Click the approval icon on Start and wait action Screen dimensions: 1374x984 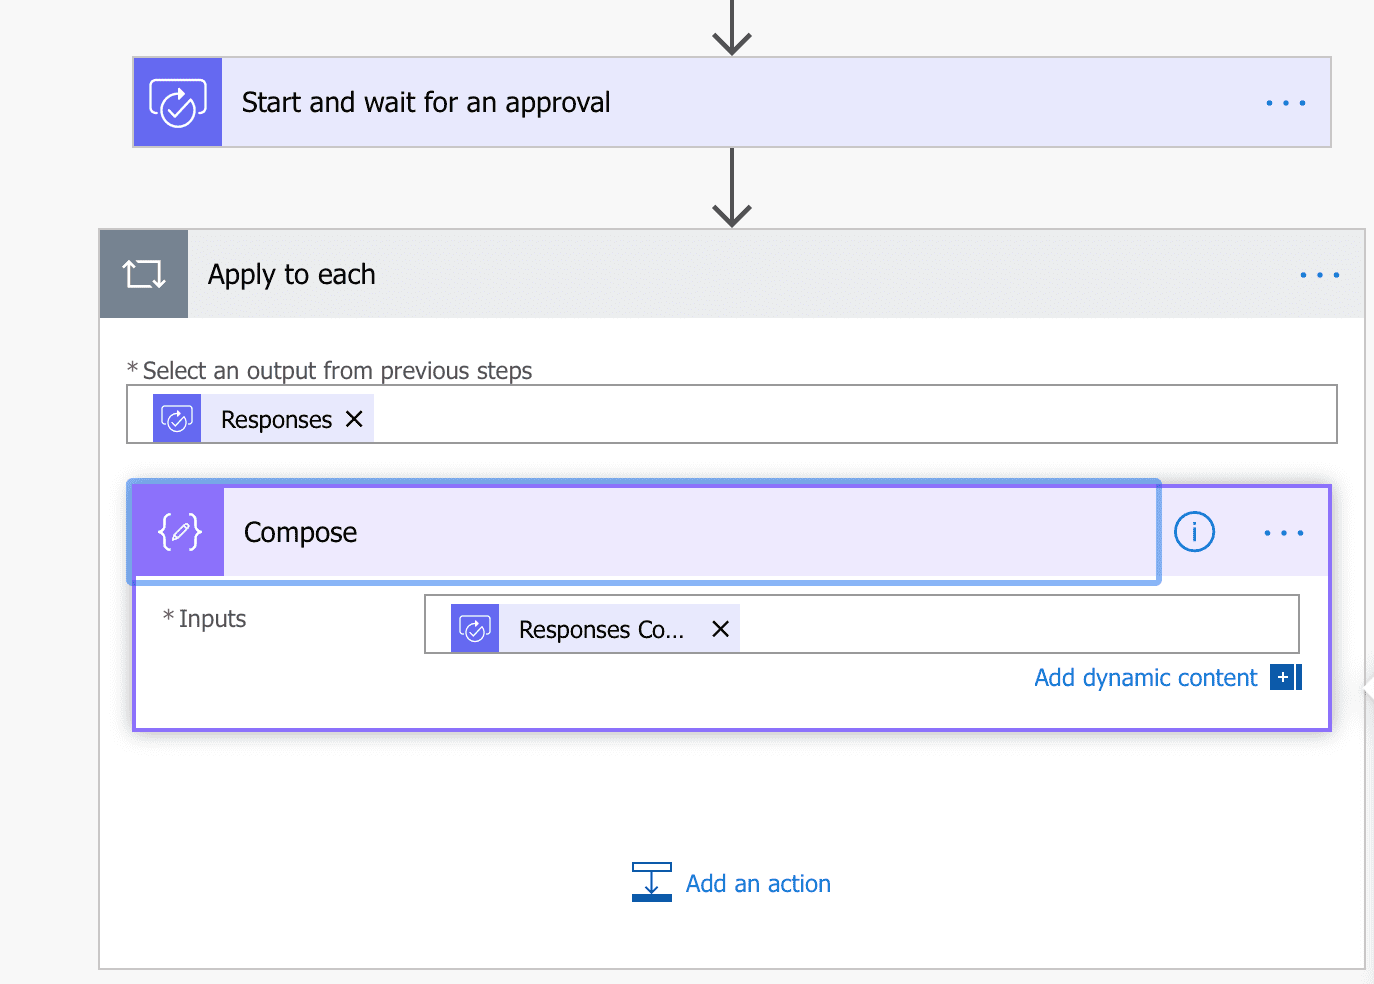(x=177, y=102)
